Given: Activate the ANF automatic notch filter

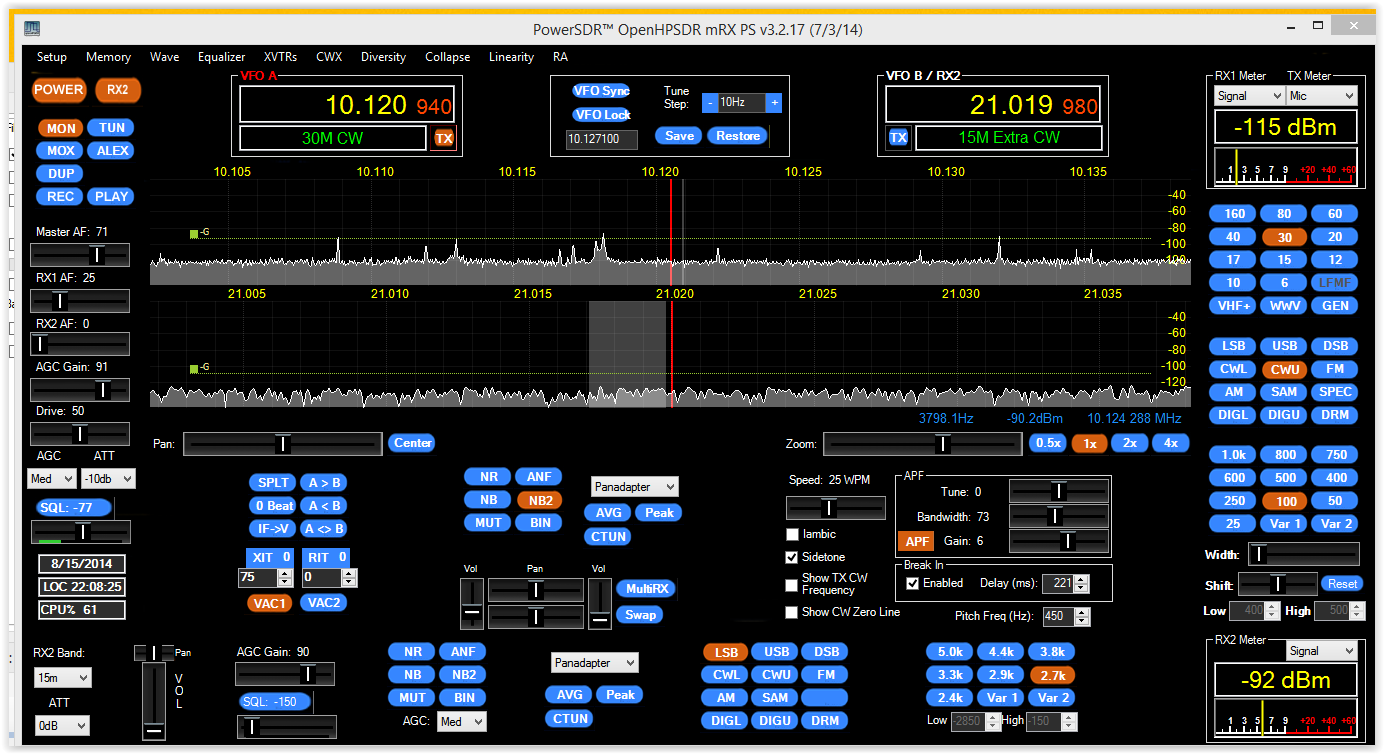Looking at the screenshot, I should pyautogui.click(x=538, y=476).
